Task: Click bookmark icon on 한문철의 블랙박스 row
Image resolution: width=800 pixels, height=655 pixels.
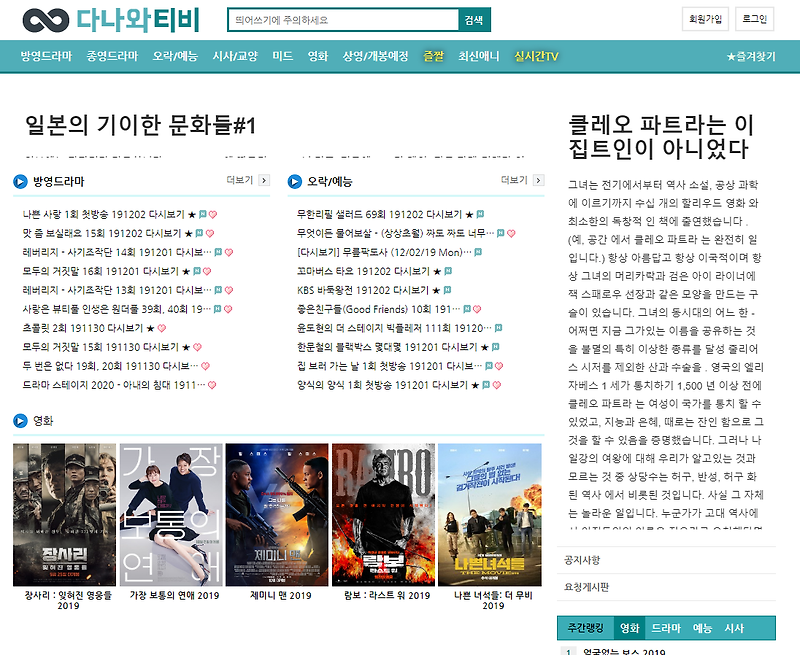Action: point(495,347)
